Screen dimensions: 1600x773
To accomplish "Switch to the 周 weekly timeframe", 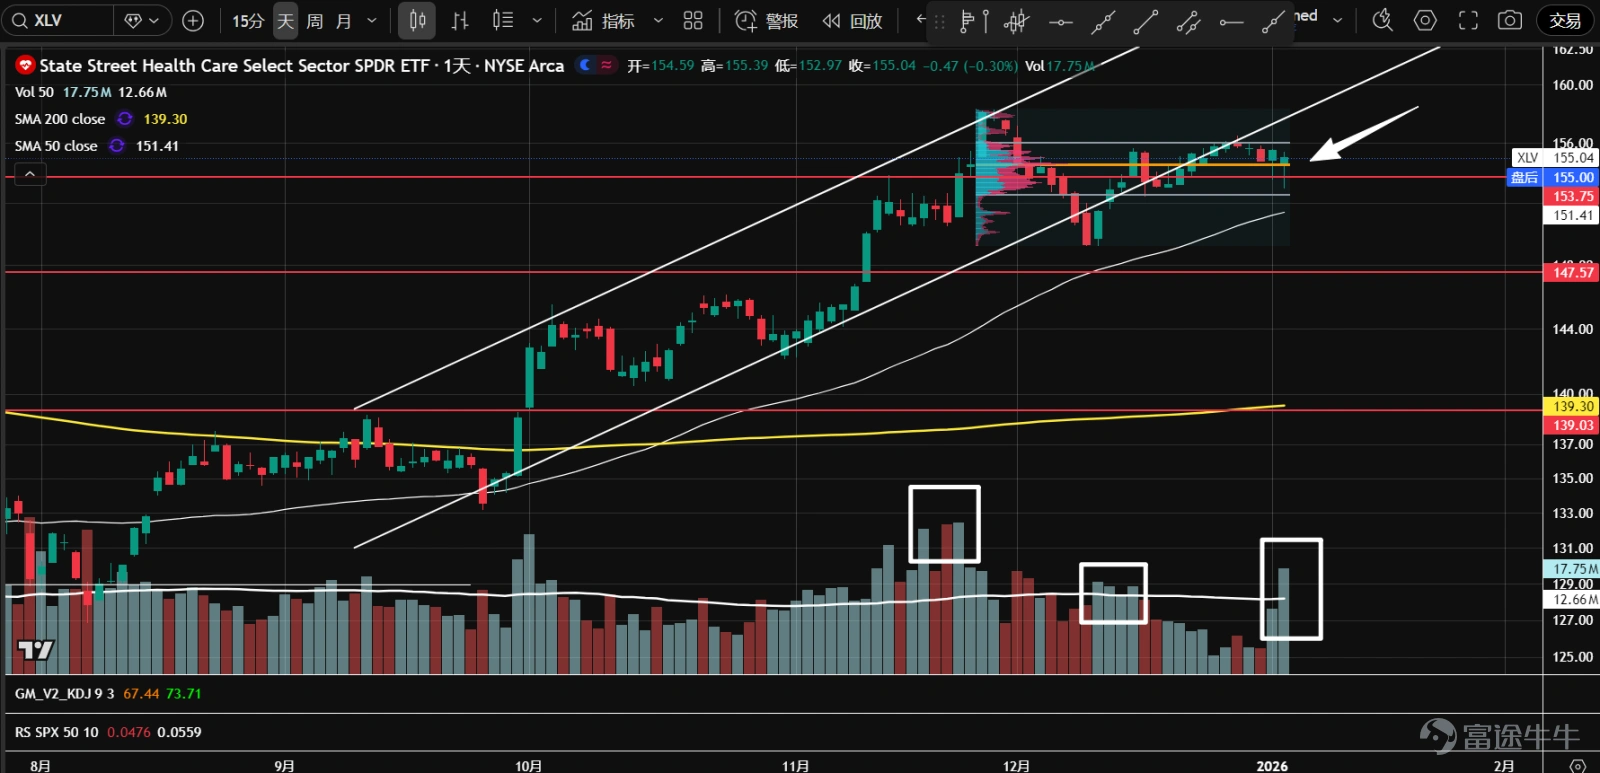I will pos(314,21).
